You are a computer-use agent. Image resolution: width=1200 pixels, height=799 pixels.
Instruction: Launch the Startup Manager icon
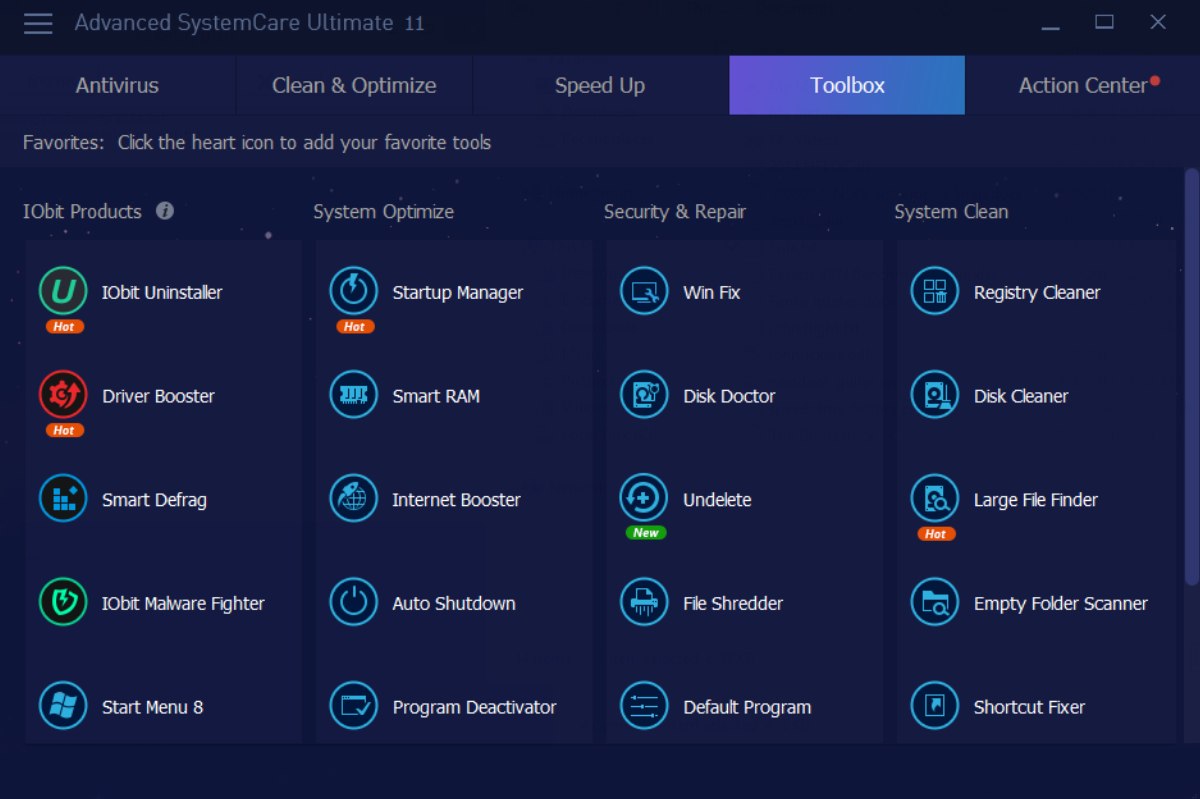[x=354, y=292]
